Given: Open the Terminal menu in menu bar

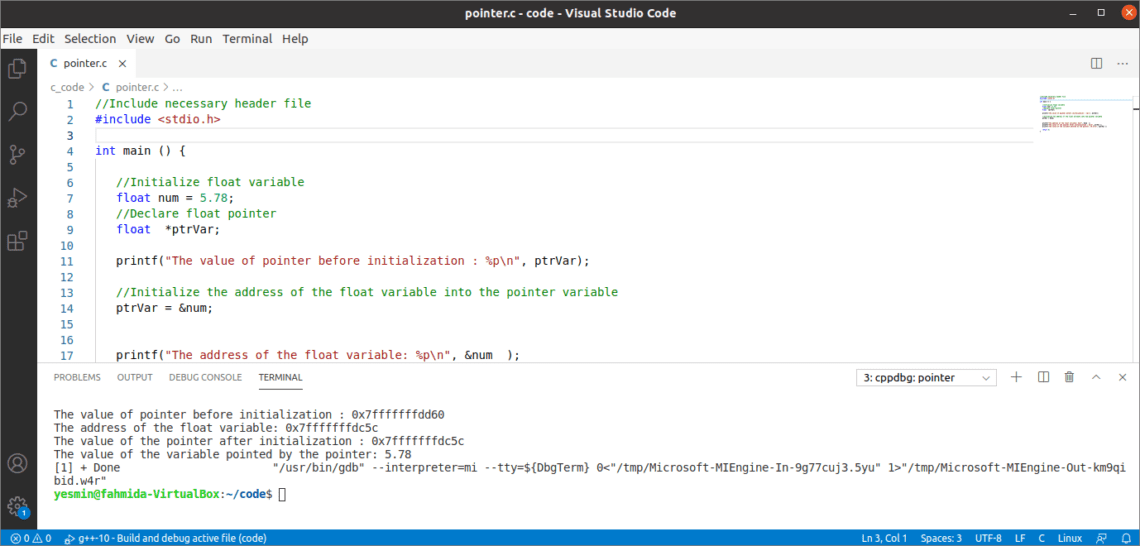Looking at the screenshot, I should tap(247, 39).
